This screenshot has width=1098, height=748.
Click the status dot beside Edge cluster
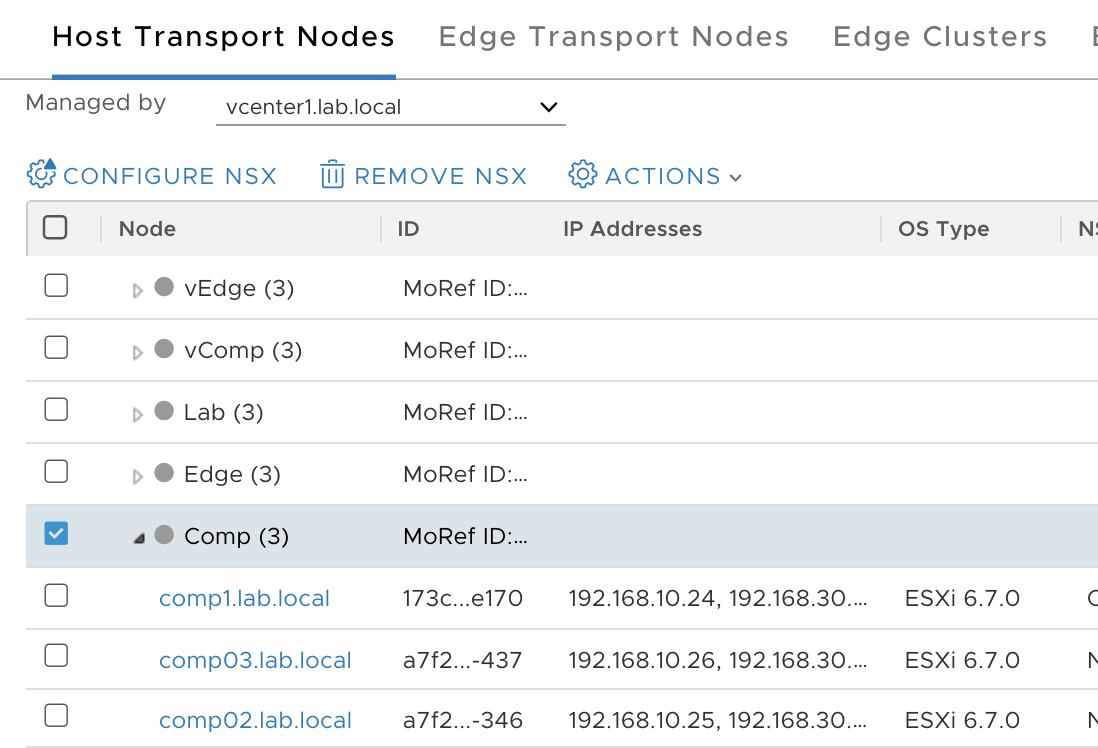(163, 474)
